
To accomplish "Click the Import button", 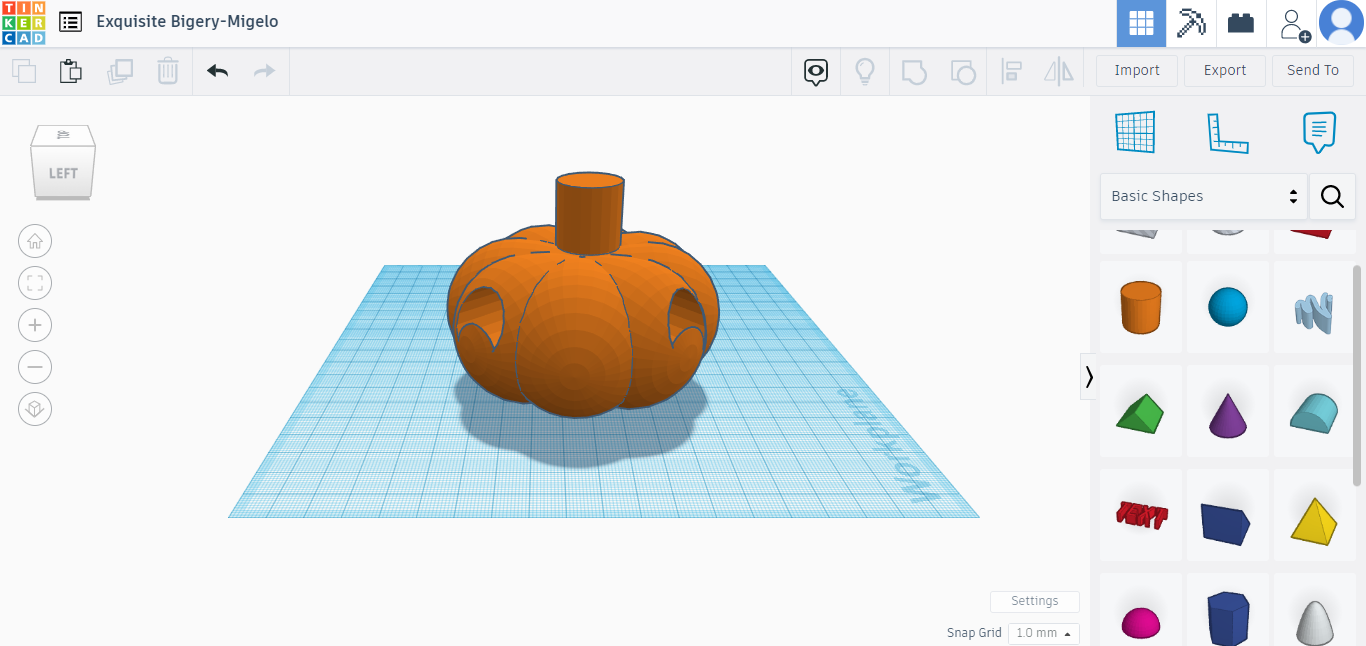I will (1137, 70).
